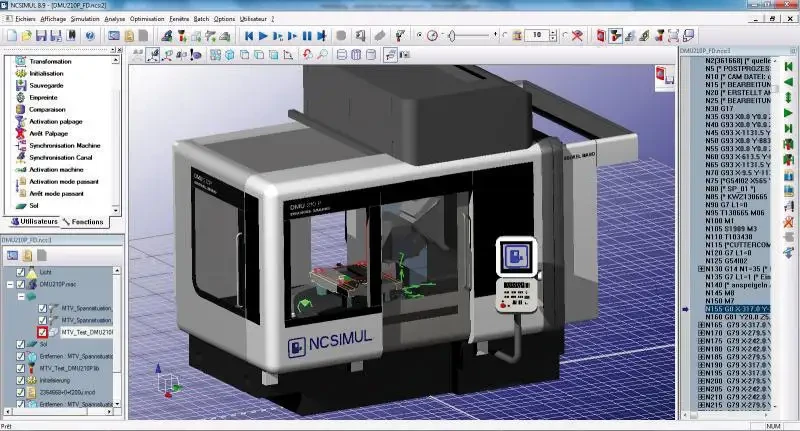
Task: Open the Optimisation menu
Action: (x=147, y=19)
